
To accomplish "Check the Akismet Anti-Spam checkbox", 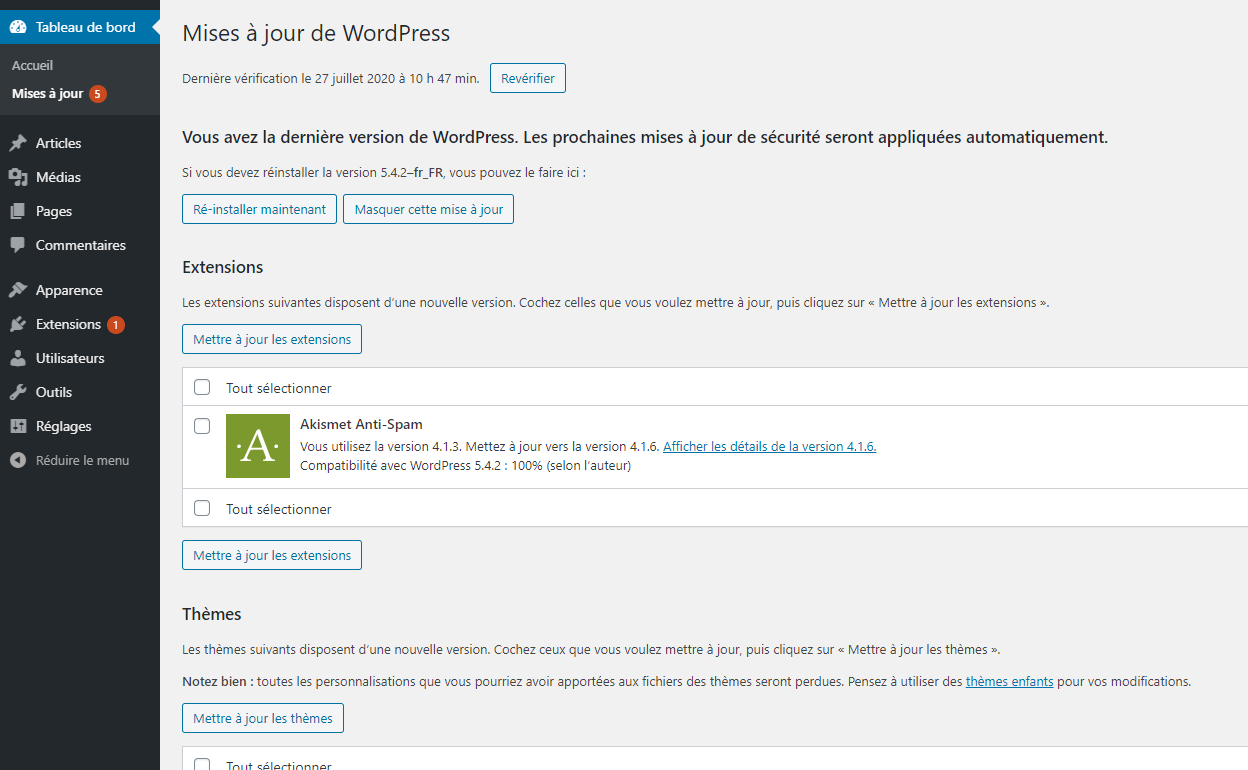I will (202, 426).
